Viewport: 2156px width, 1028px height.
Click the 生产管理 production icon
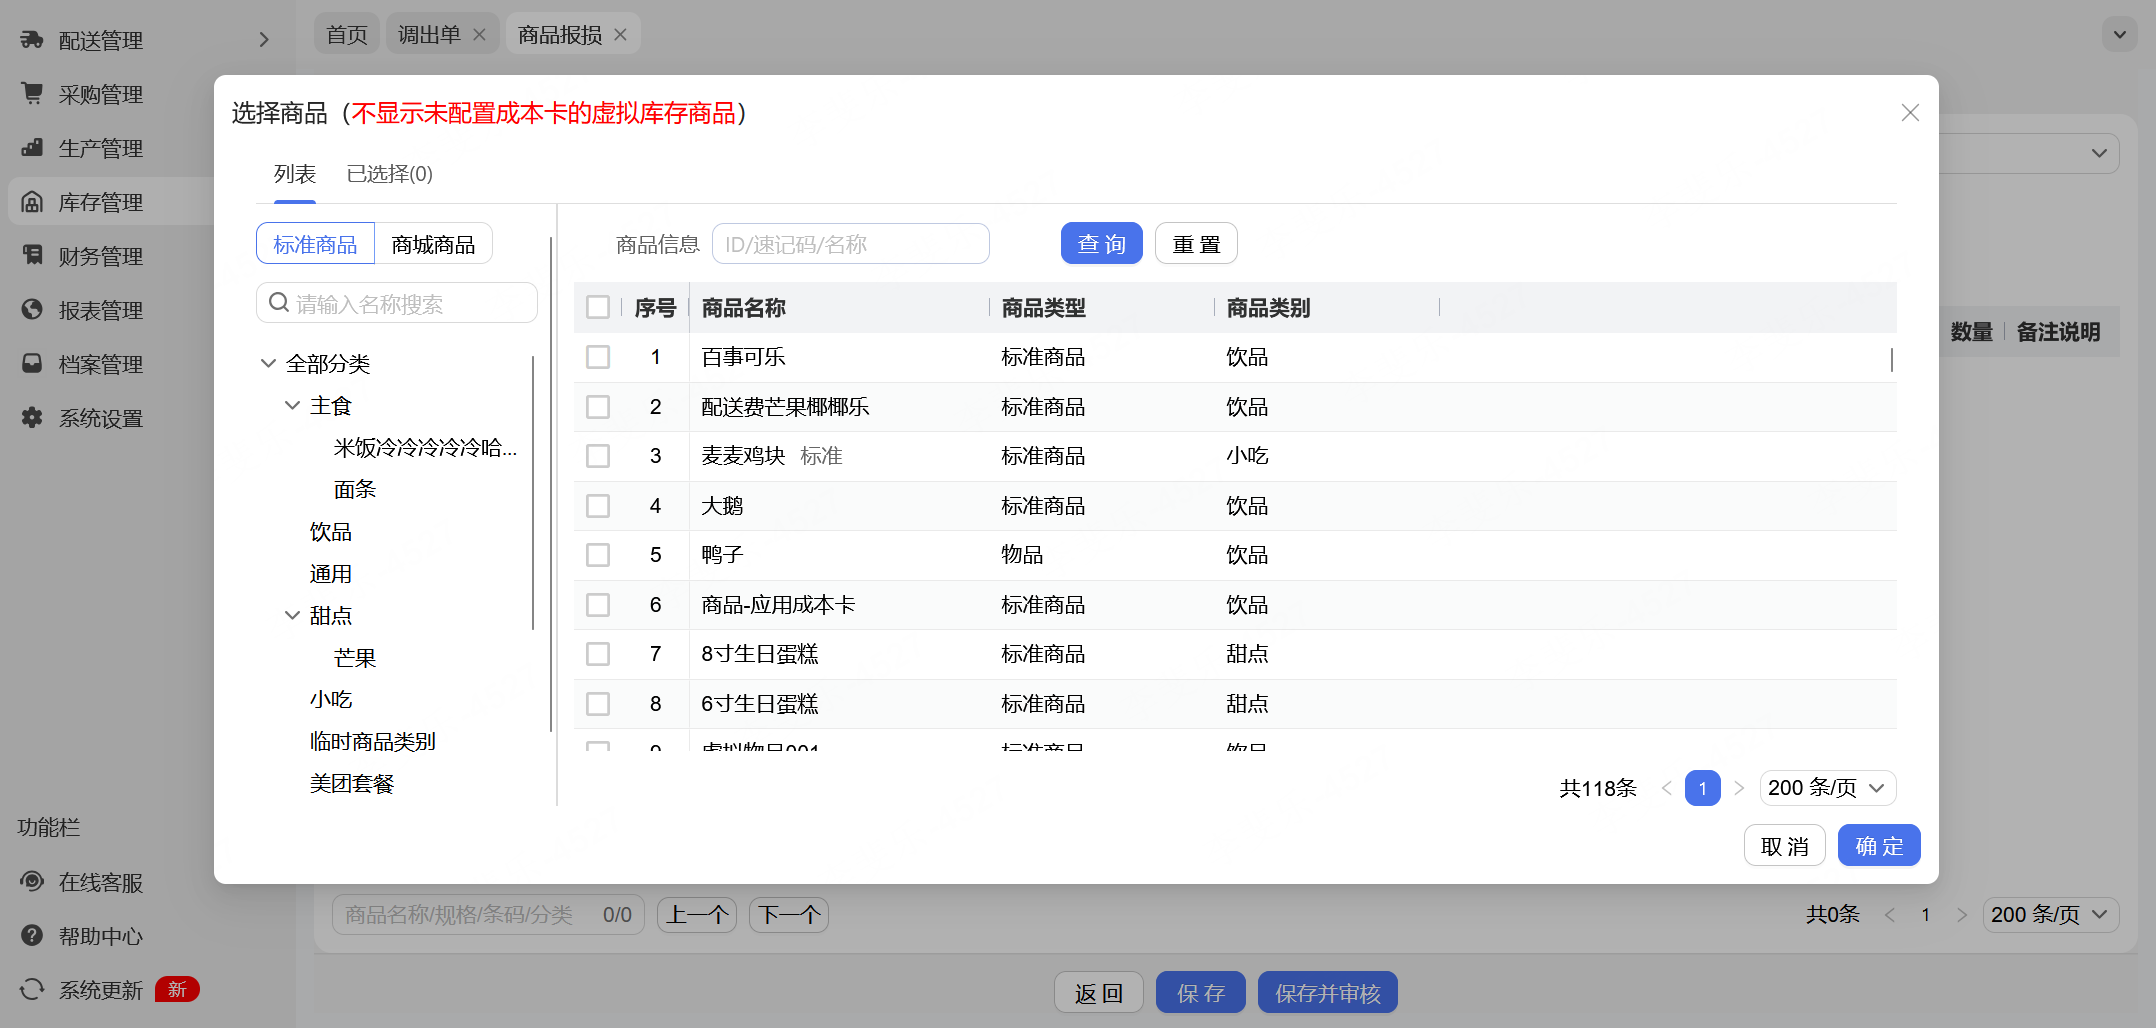click(32, 148)
